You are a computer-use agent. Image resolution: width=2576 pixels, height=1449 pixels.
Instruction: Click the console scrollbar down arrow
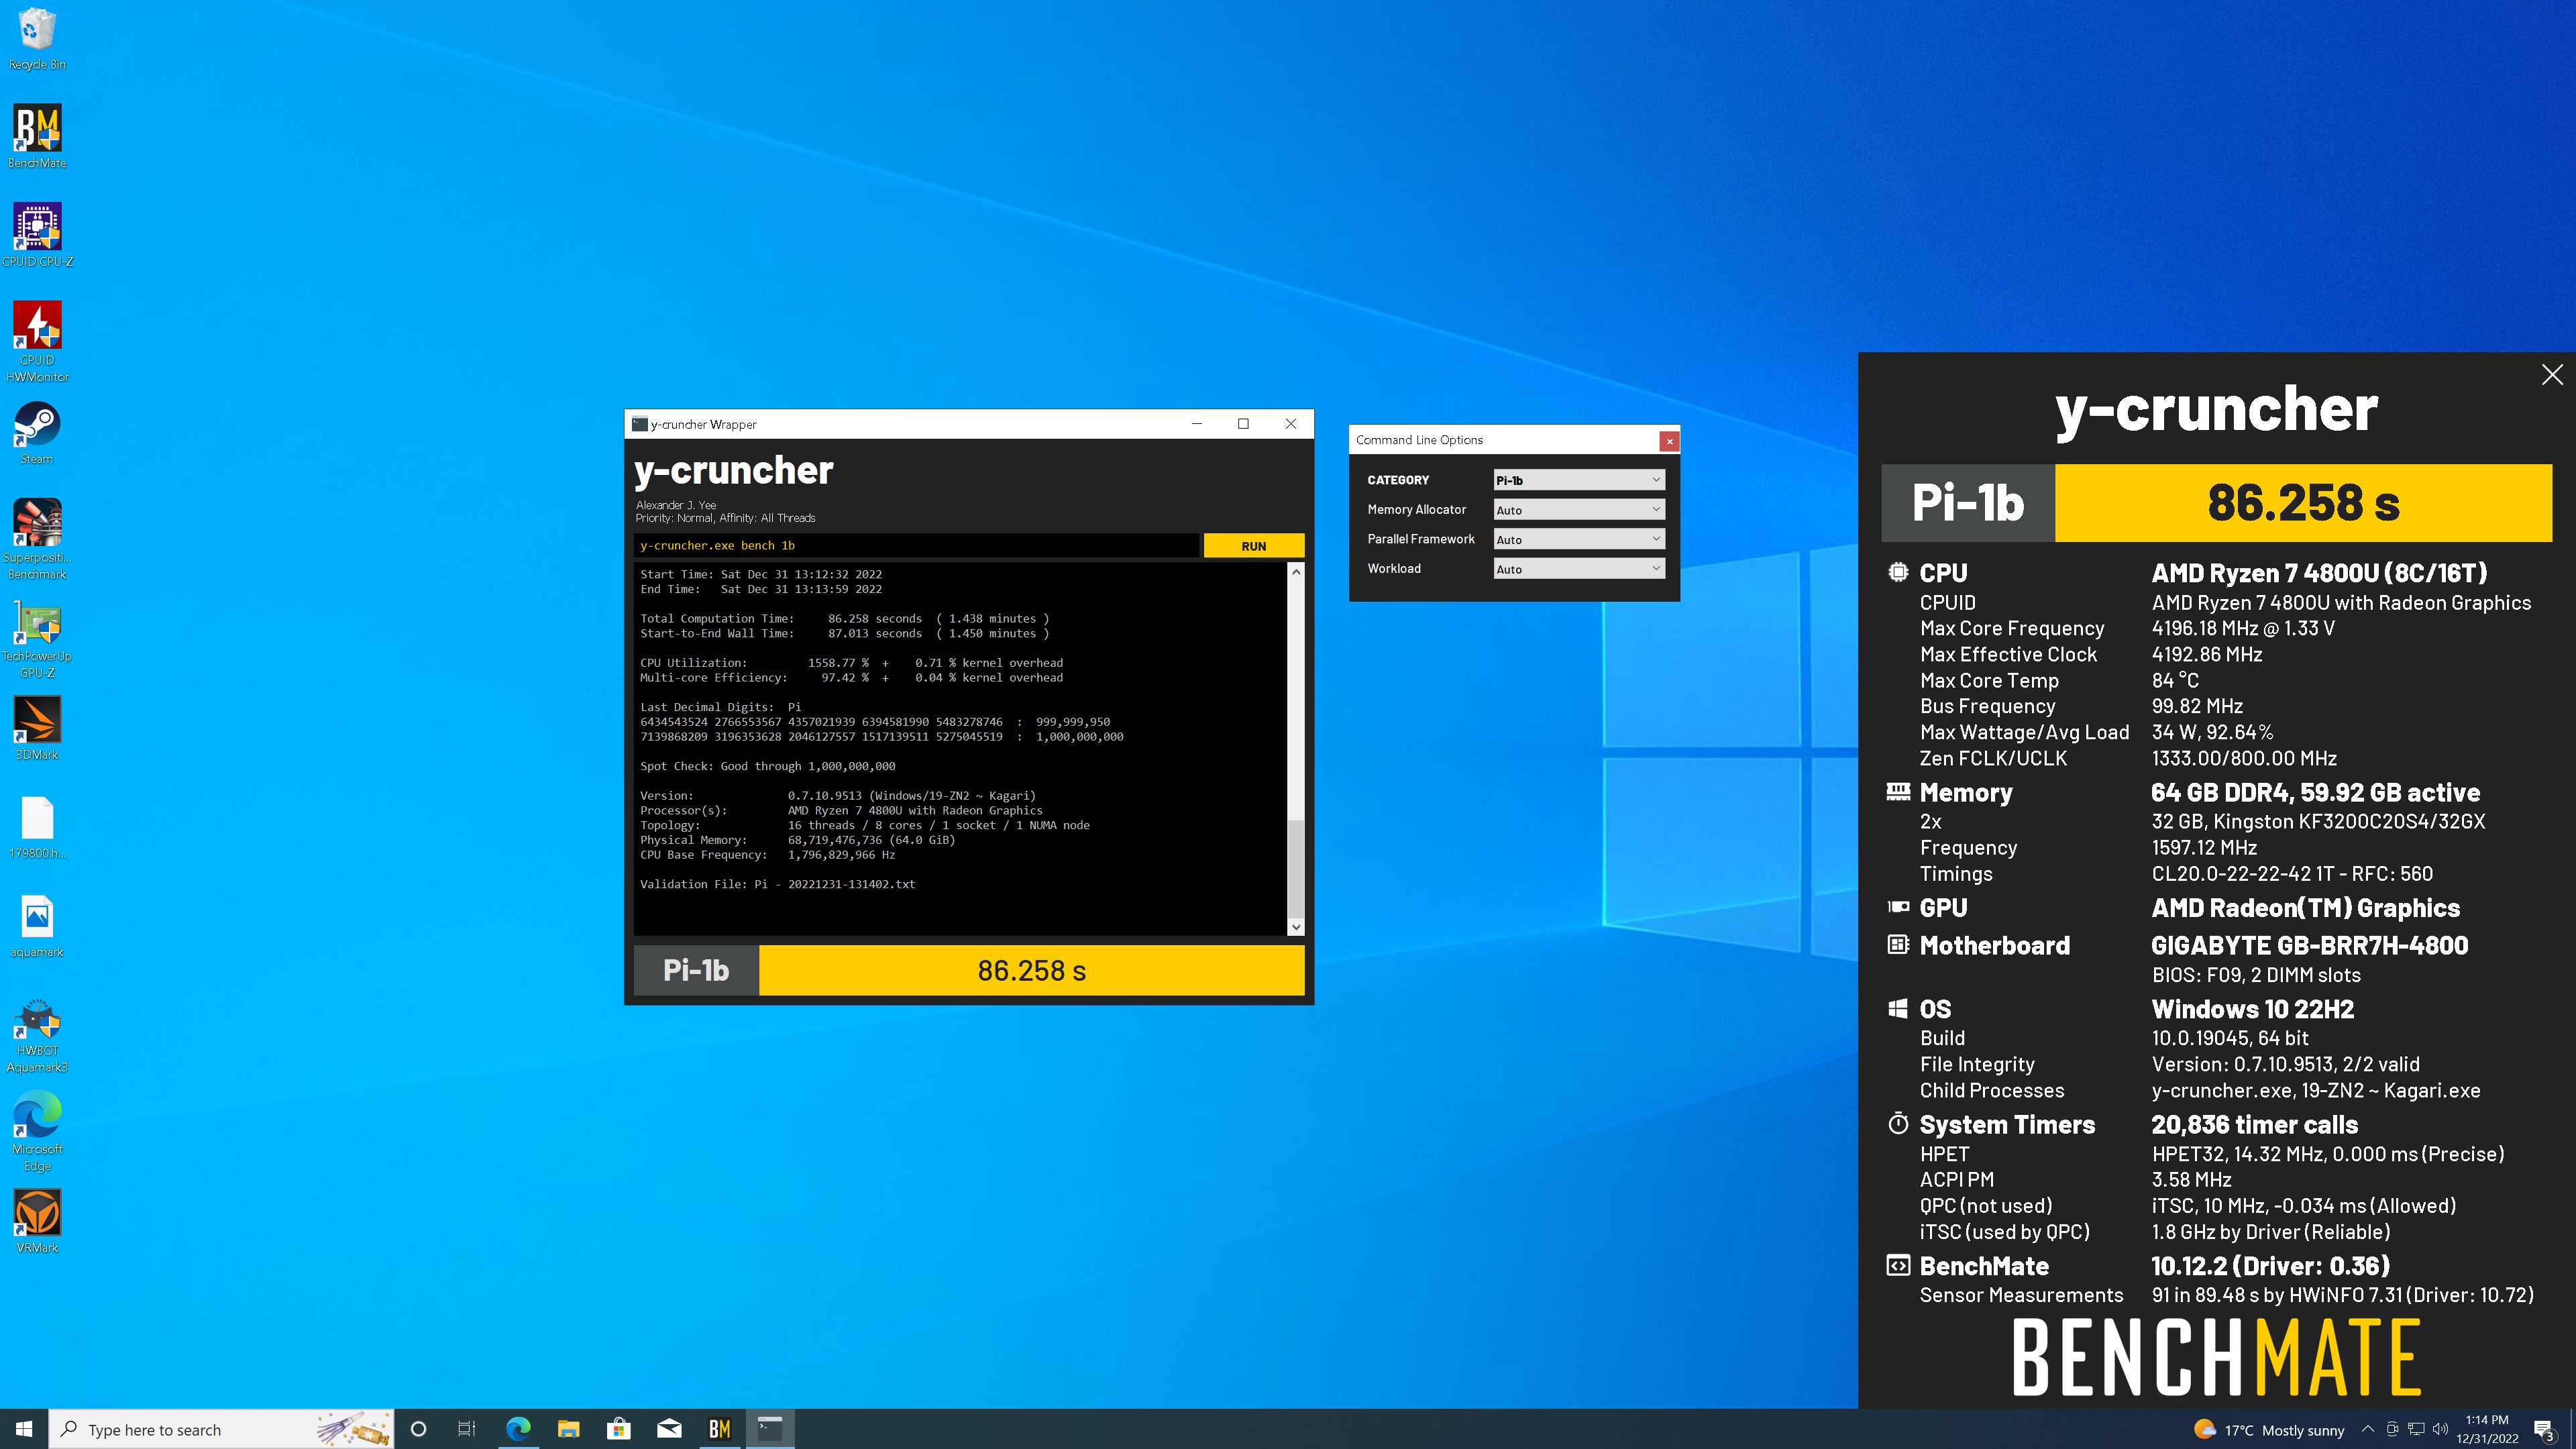(x=1296, y=927)
